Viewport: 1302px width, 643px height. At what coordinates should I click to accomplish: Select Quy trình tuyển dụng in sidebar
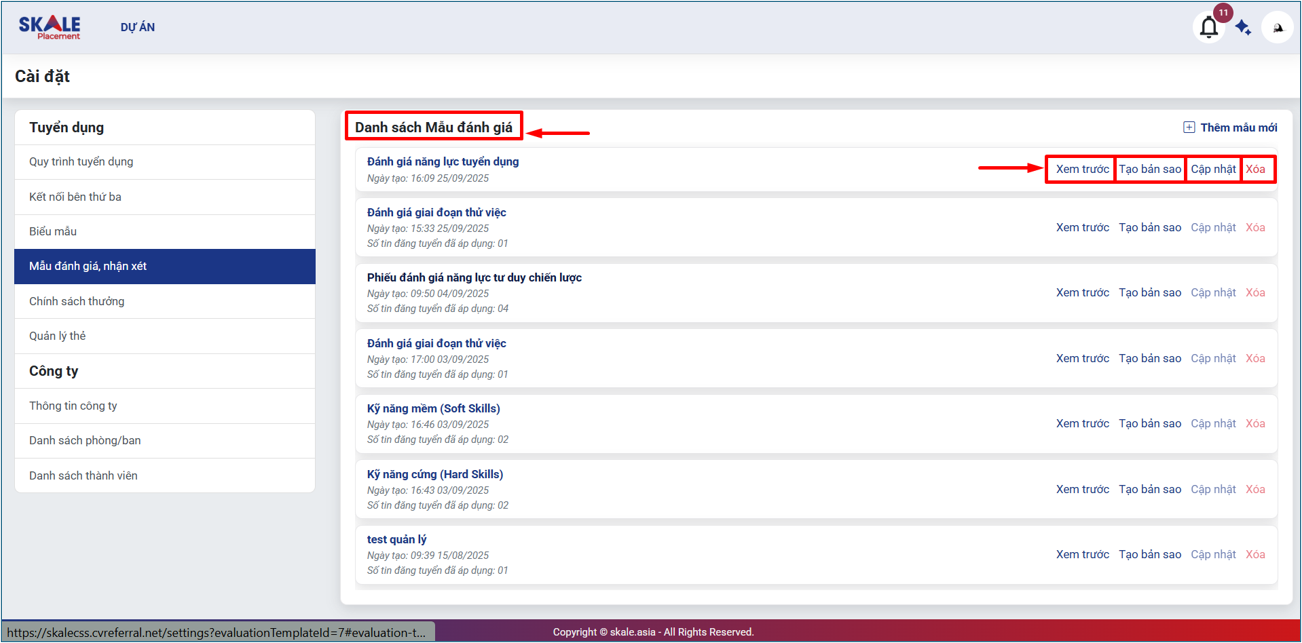tap(81, 162)
